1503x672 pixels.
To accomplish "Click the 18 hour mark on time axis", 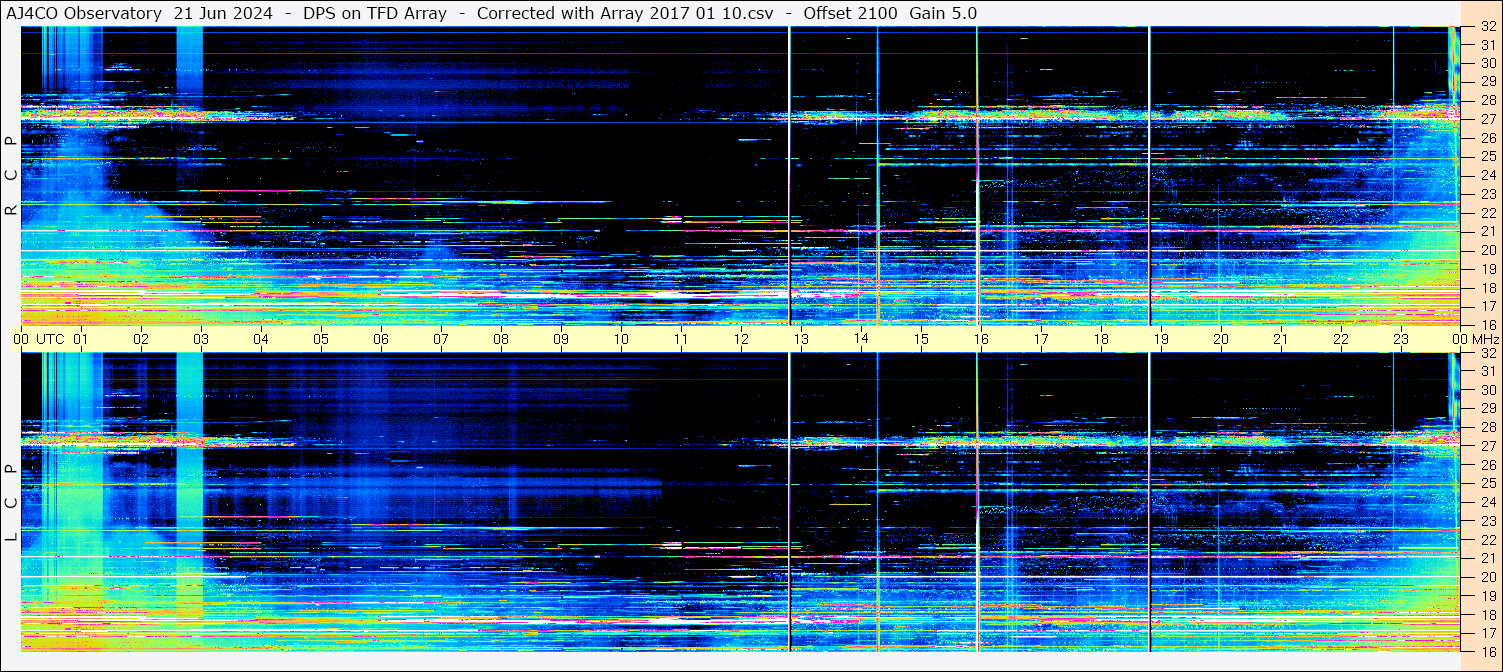I will [x=1101, y=339].
